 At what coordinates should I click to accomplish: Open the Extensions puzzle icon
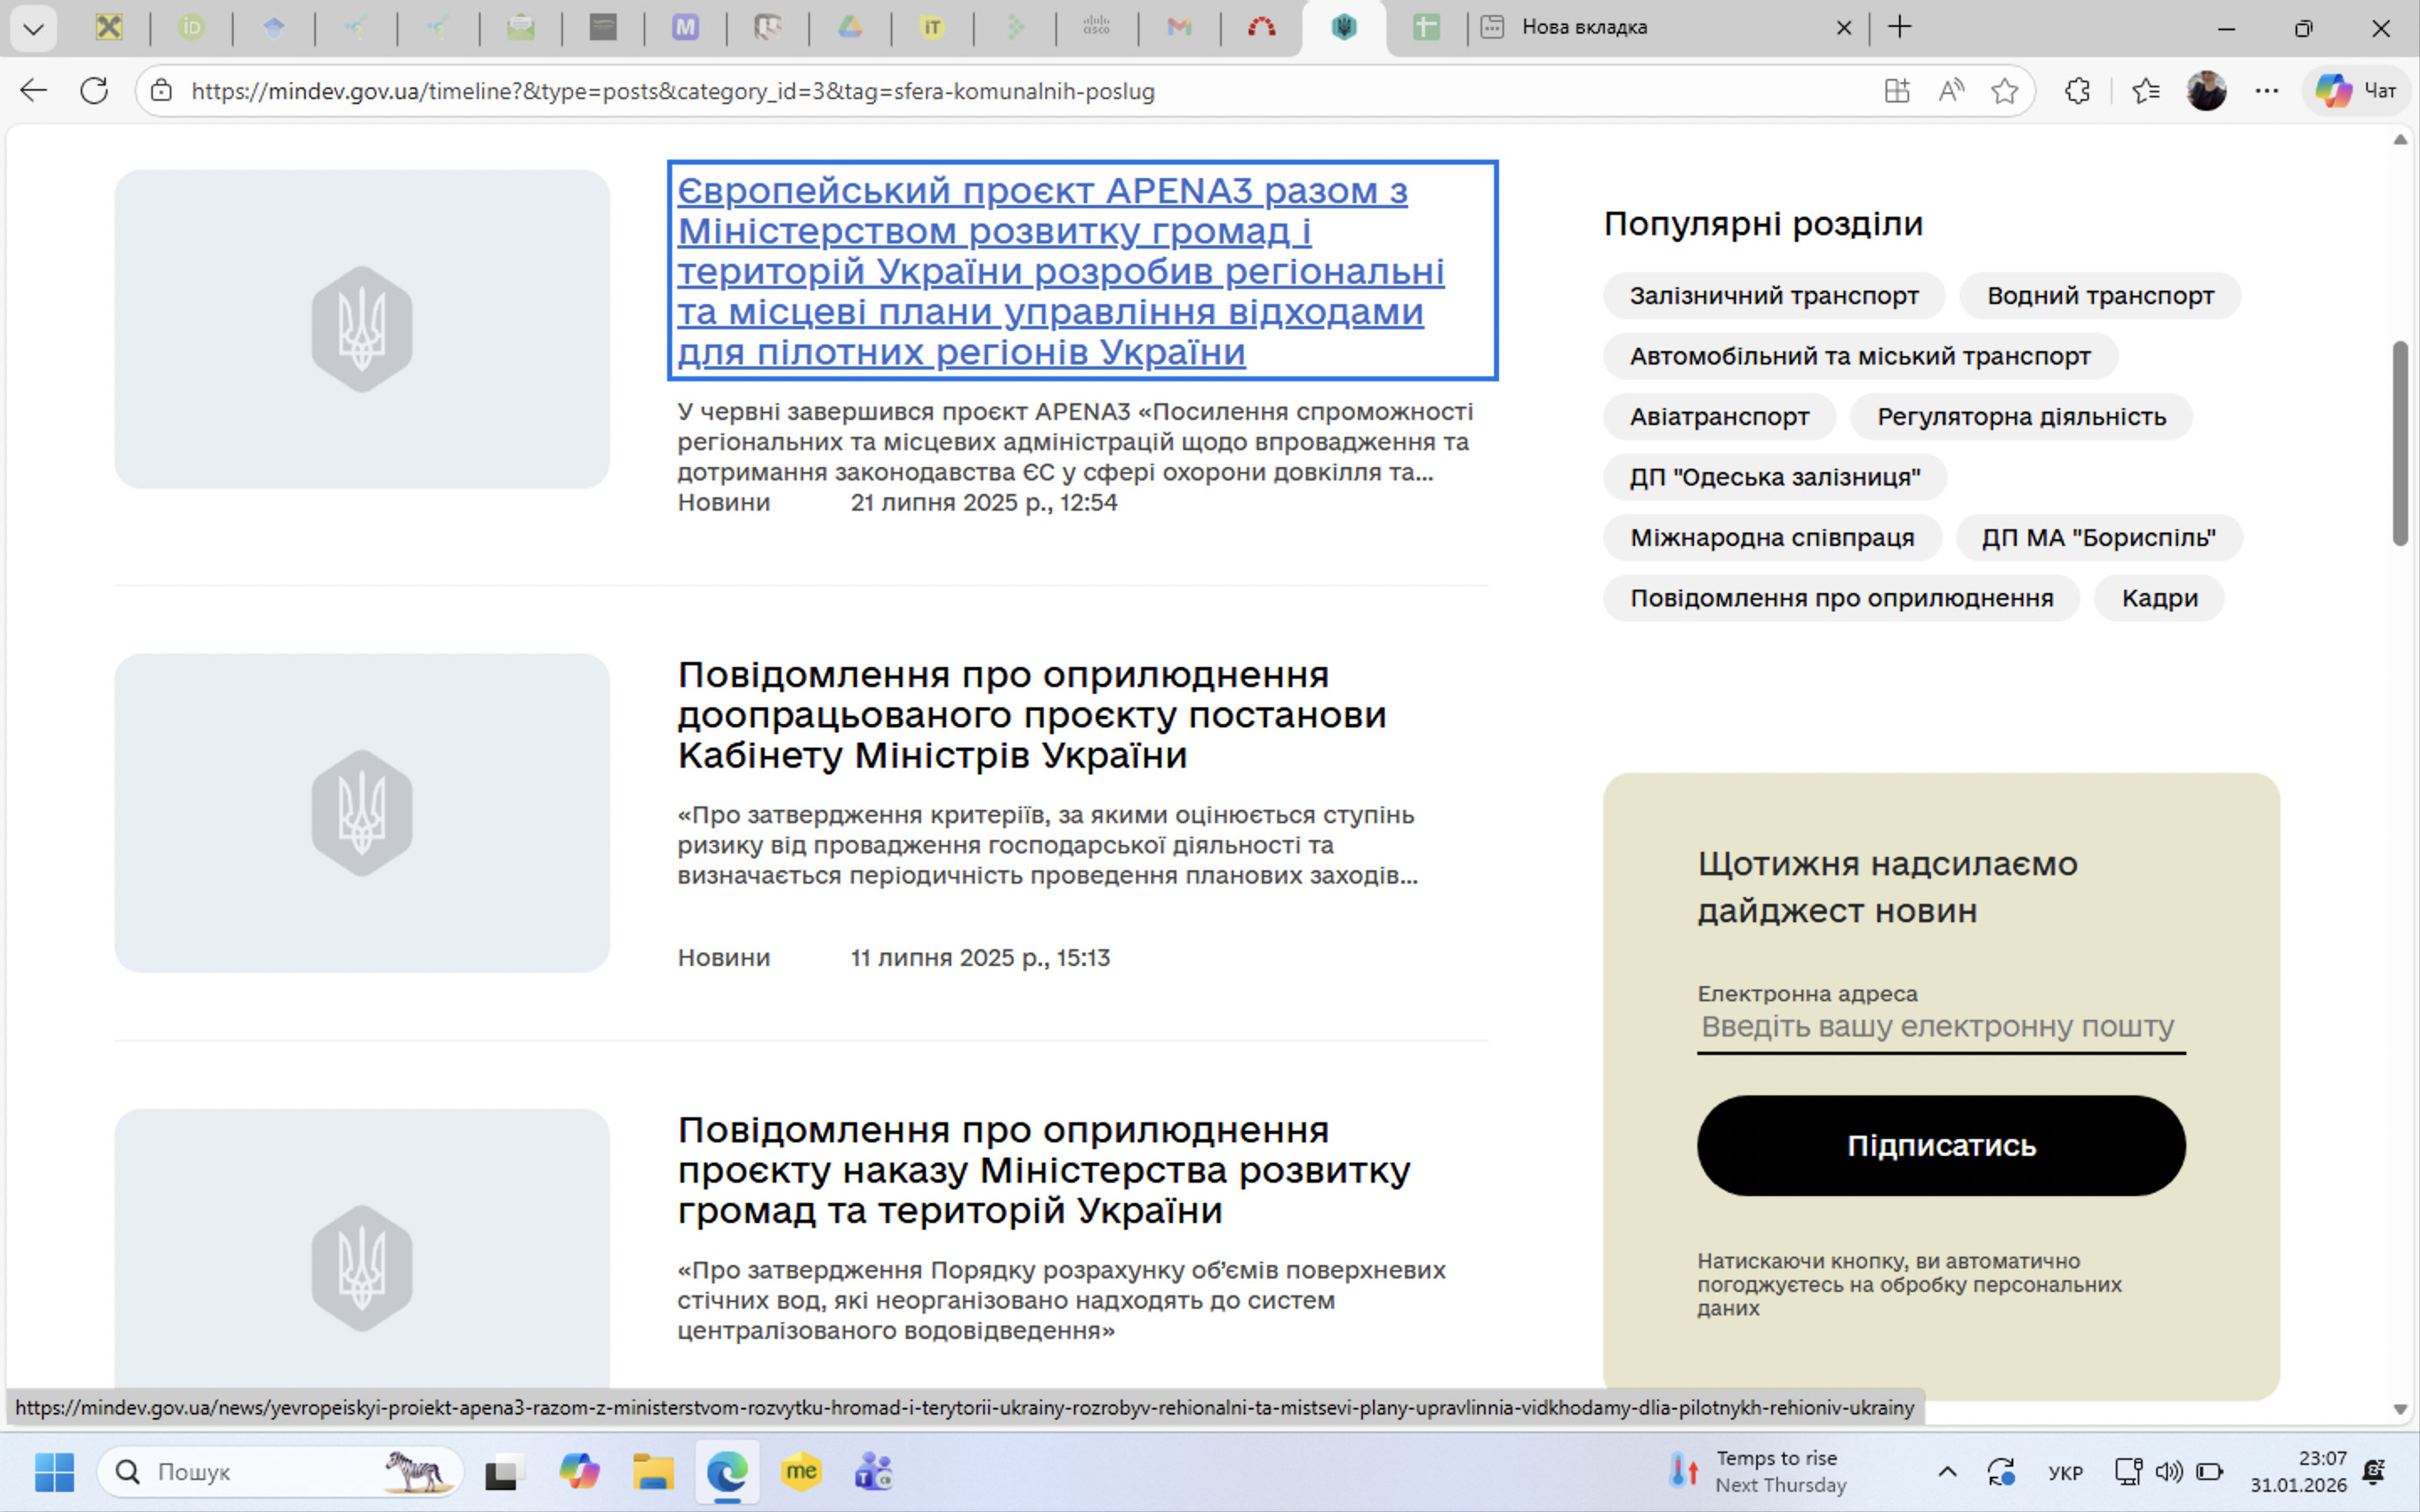point(2077,91)
